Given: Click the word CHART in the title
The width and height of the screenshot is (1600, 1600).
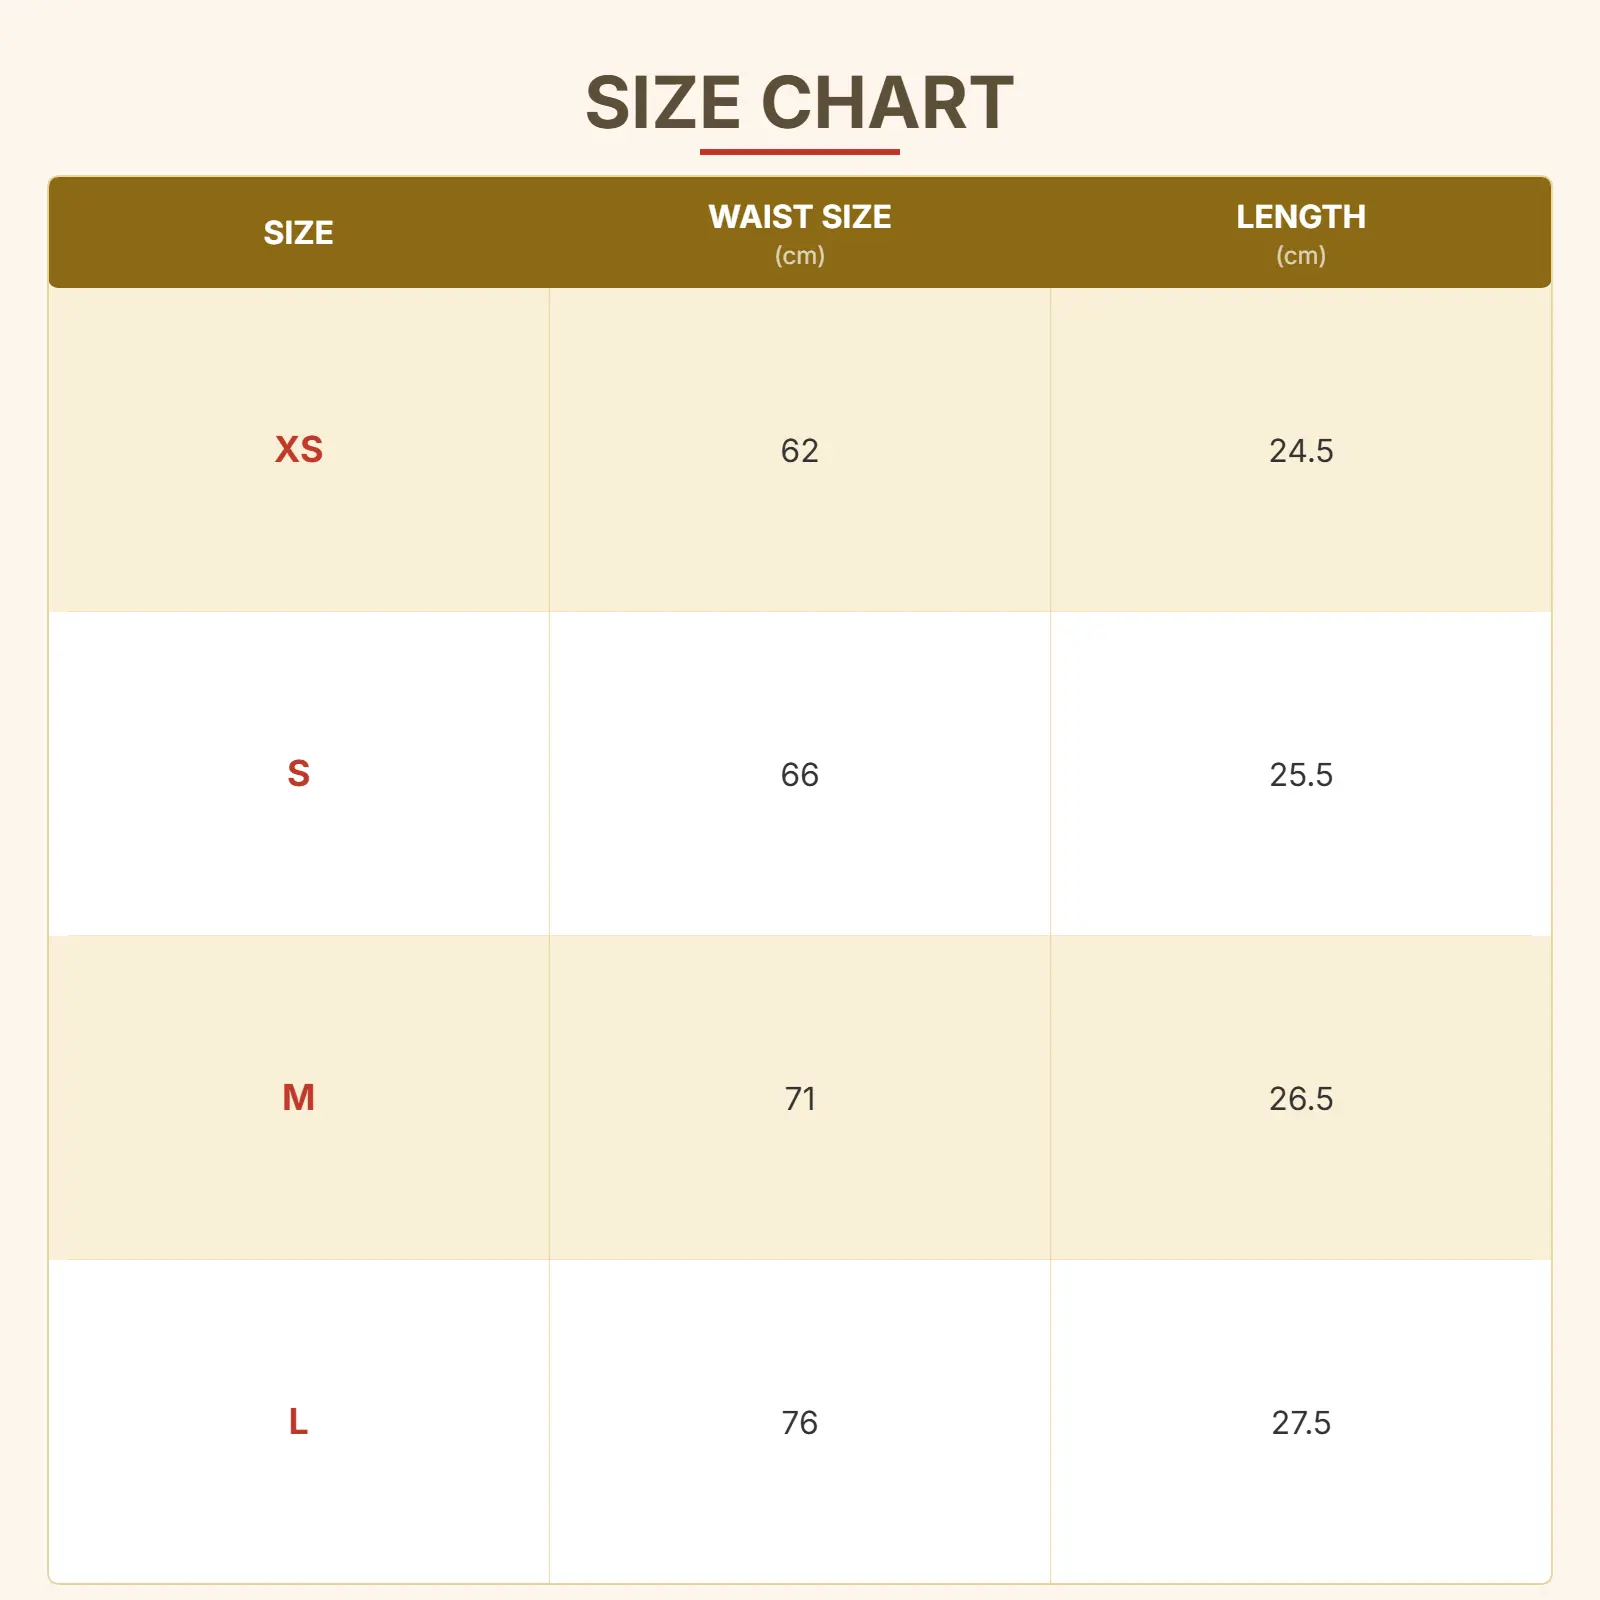Looking at the screenshot, I should 887,103.
